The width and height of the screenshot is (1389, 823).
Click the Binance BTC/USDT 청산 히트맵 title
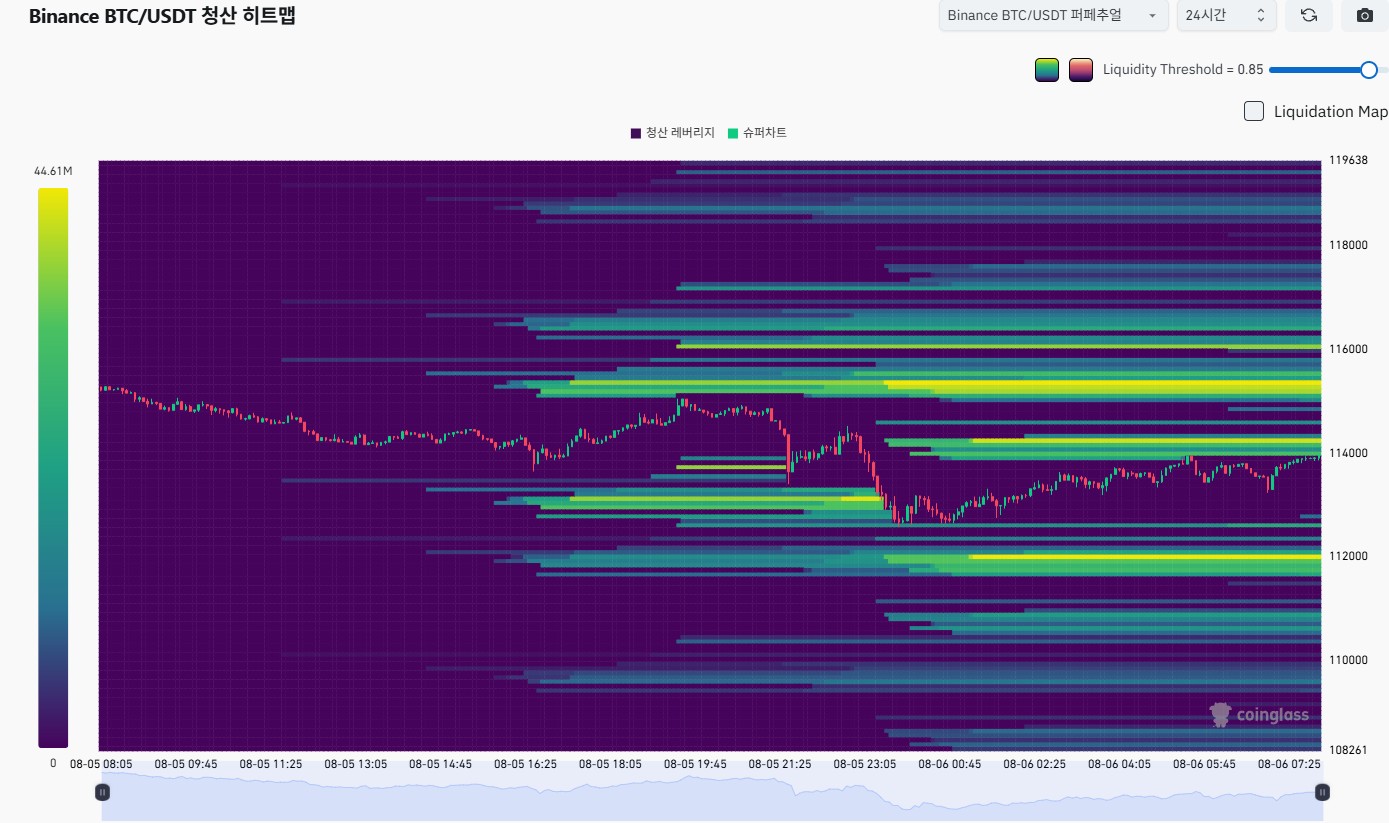click(x=162, y=16)
